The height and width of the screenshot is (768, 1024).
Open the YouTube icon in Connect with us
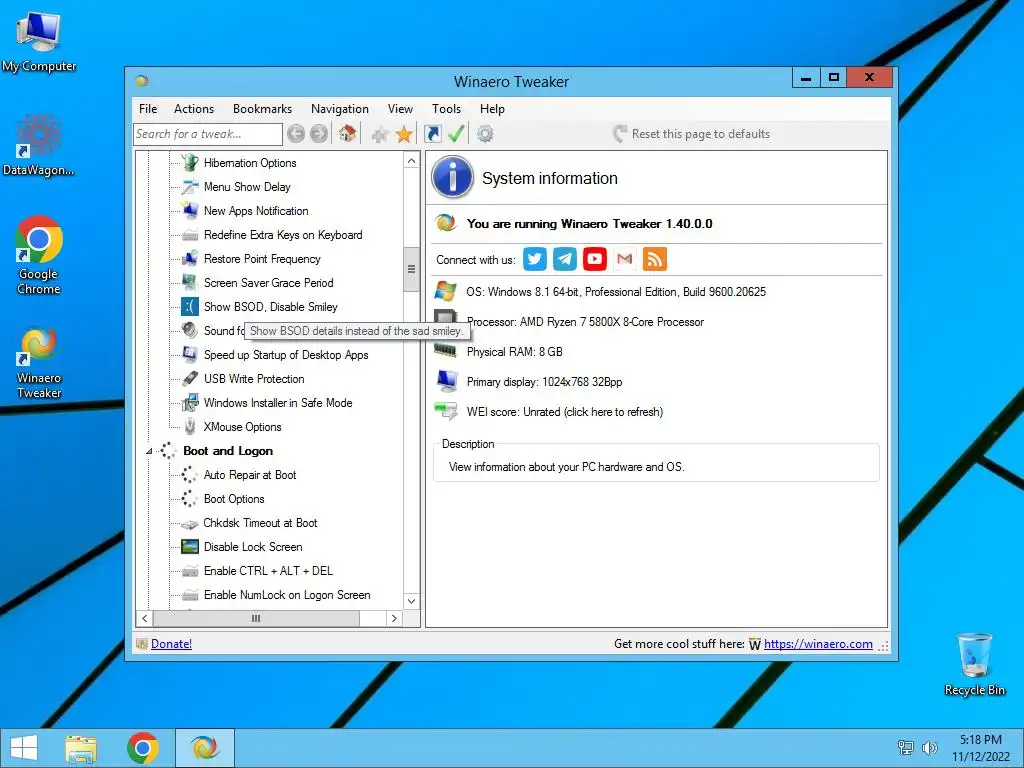tap(595, 259)
